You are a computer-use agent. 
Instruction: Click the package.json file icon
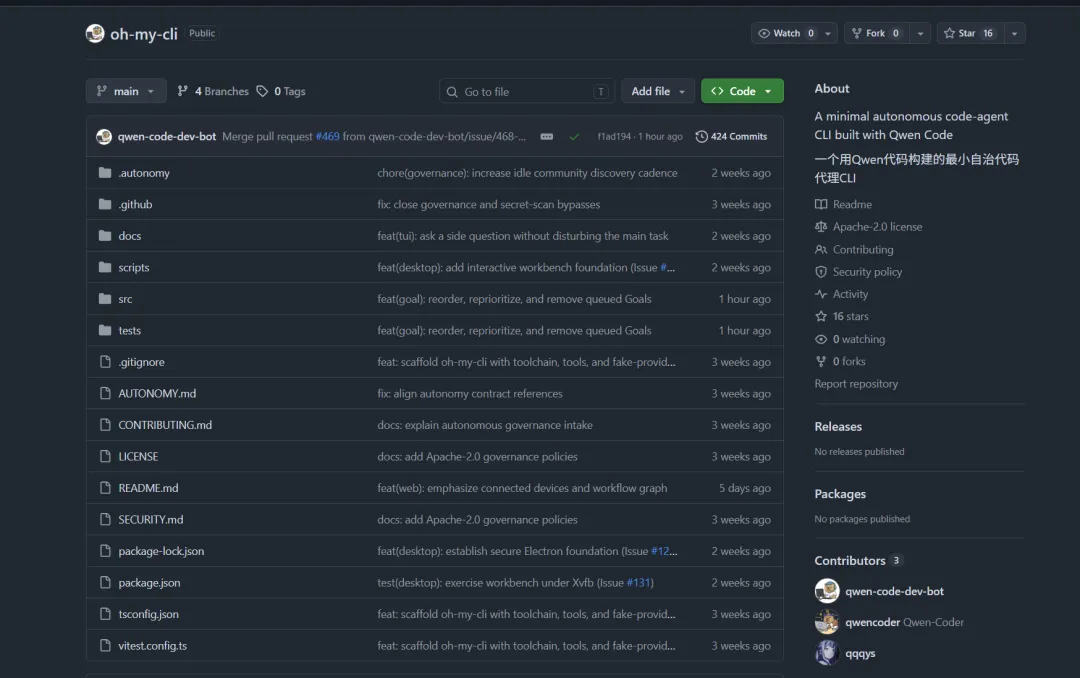tap(105, 582)
